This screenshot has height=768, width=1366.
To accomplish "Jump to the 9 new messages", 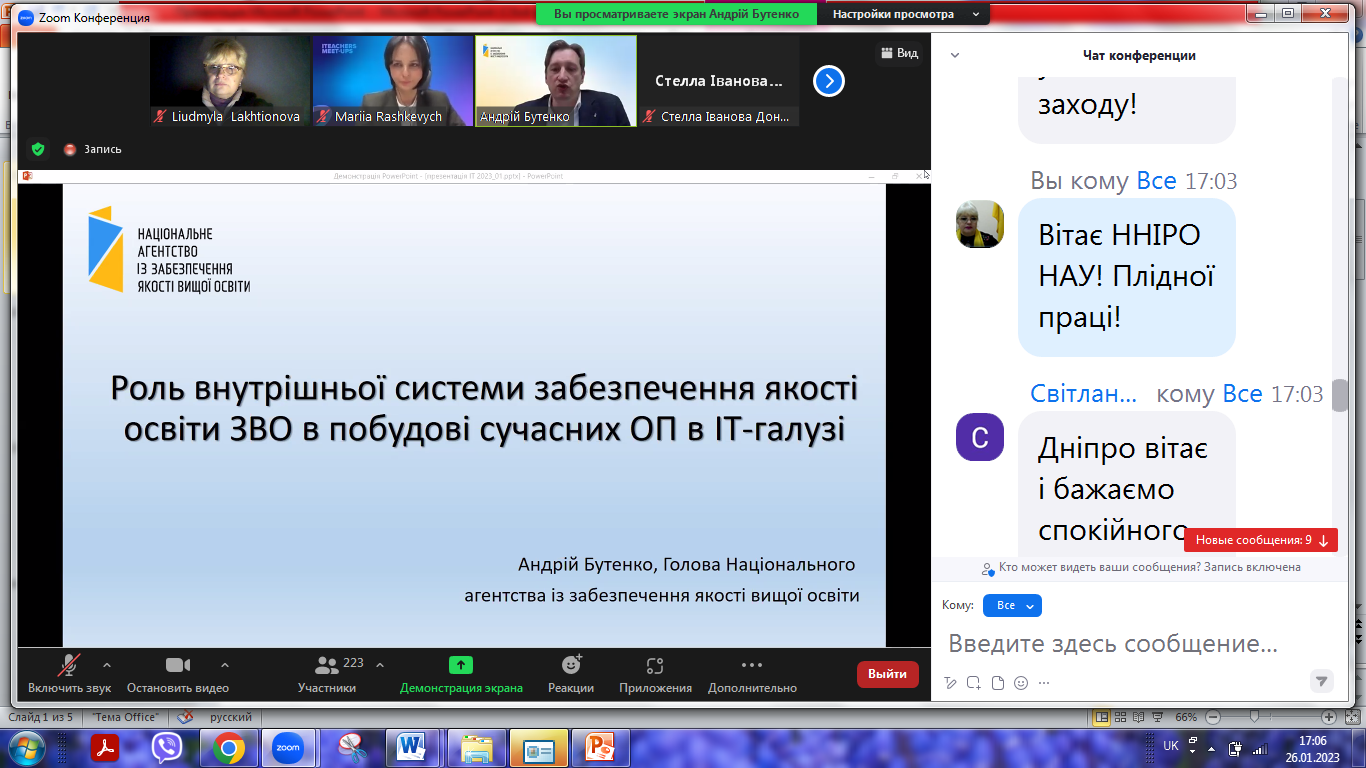I will point(1261,540).
